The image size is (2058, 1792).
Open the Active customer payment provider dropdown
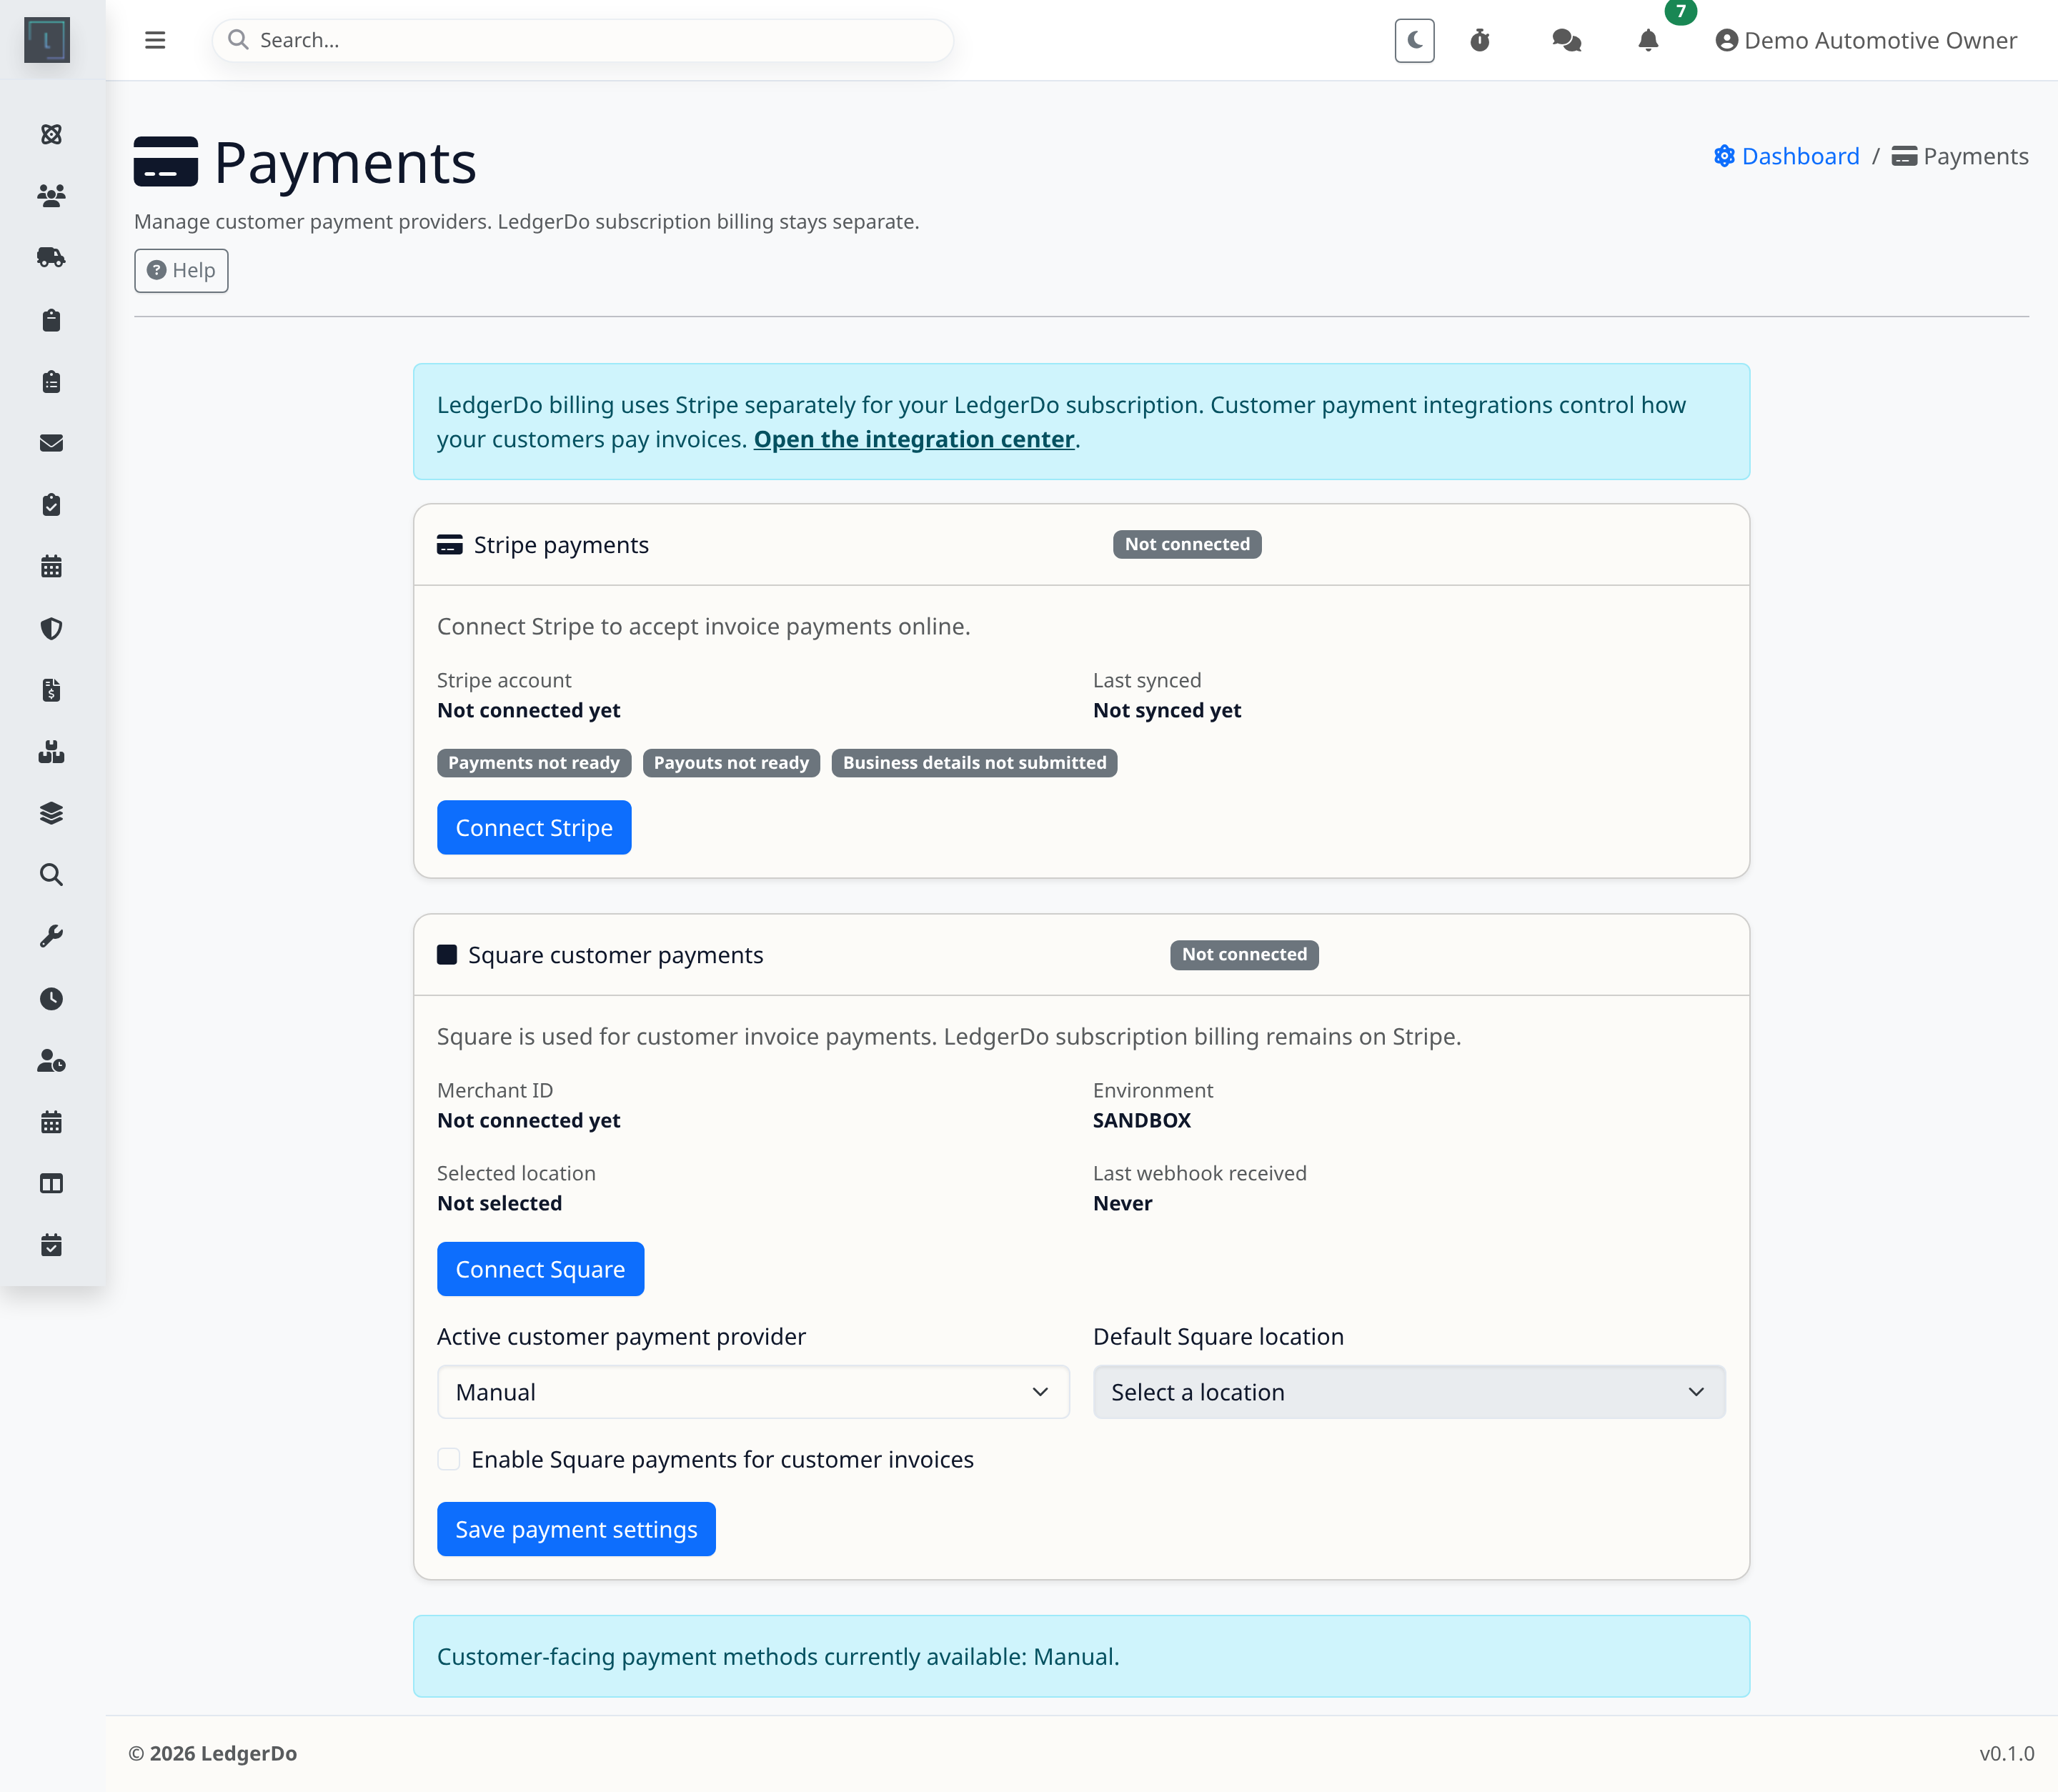tap(753, 1392)
